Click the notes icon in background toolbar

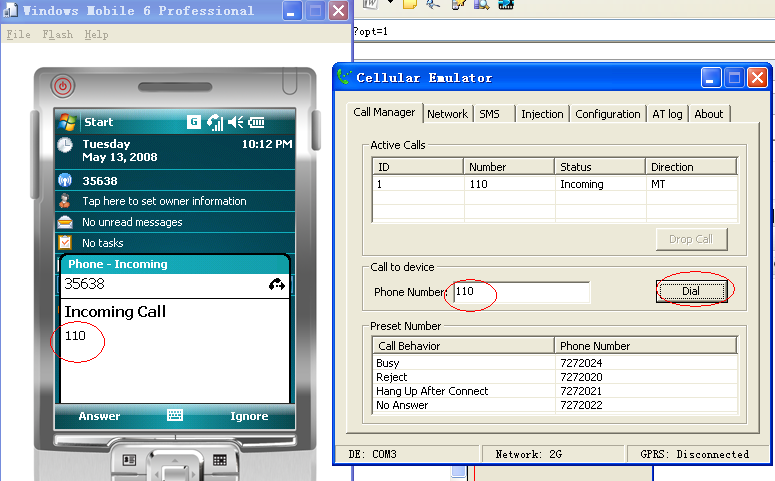(x=410, y=4)
